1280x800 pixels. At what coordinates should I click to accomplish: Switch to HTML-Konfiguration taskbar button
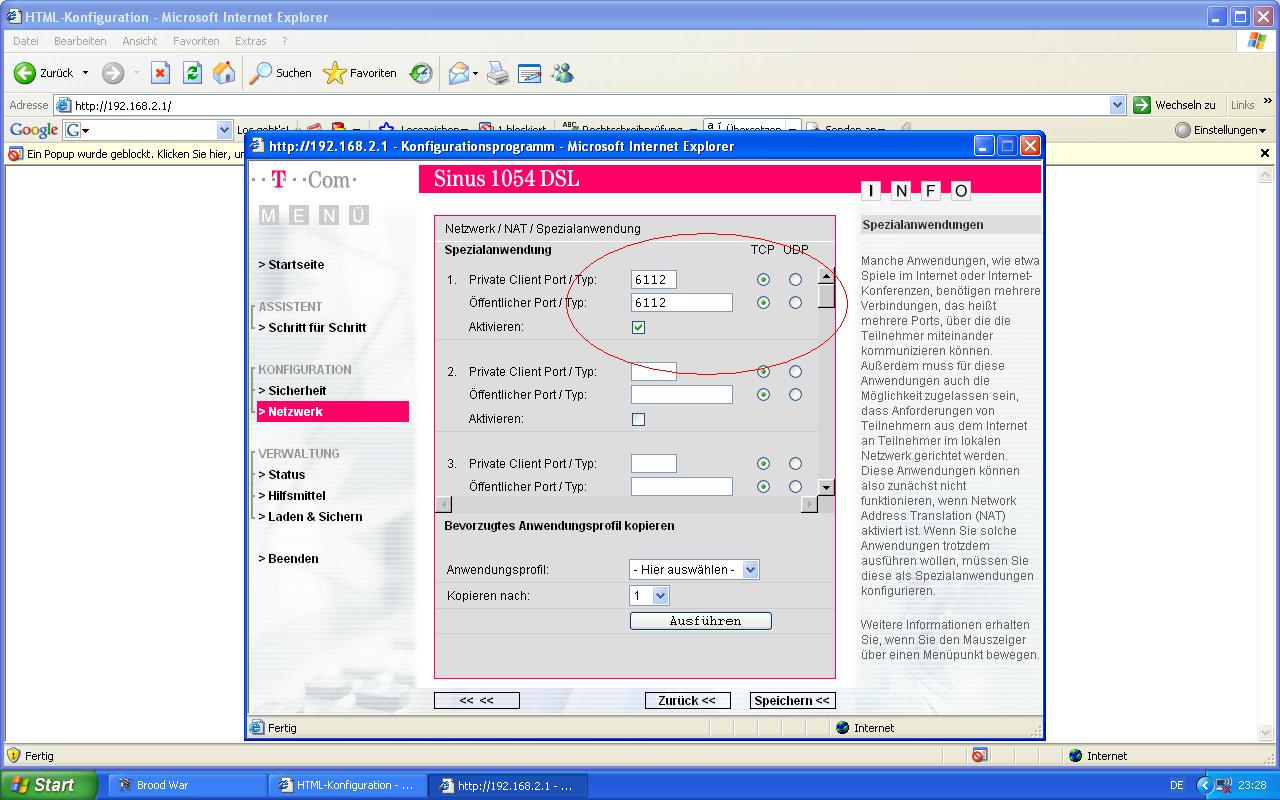coord(347,785)
